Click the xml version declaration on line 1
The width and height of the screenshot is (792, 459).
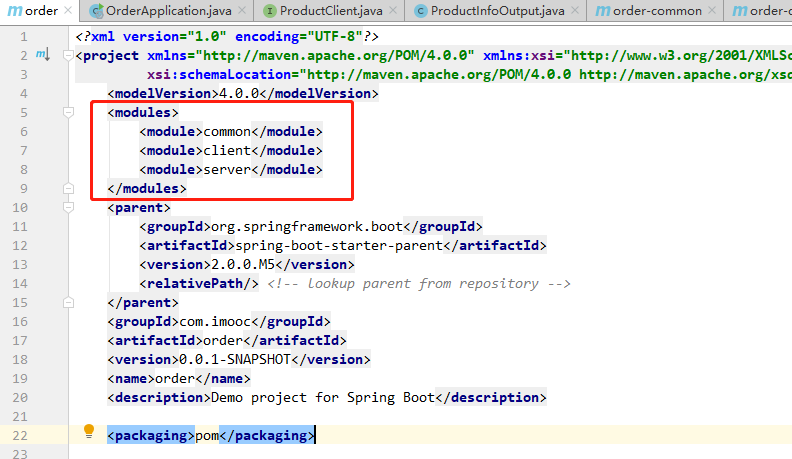coord(227,36)
